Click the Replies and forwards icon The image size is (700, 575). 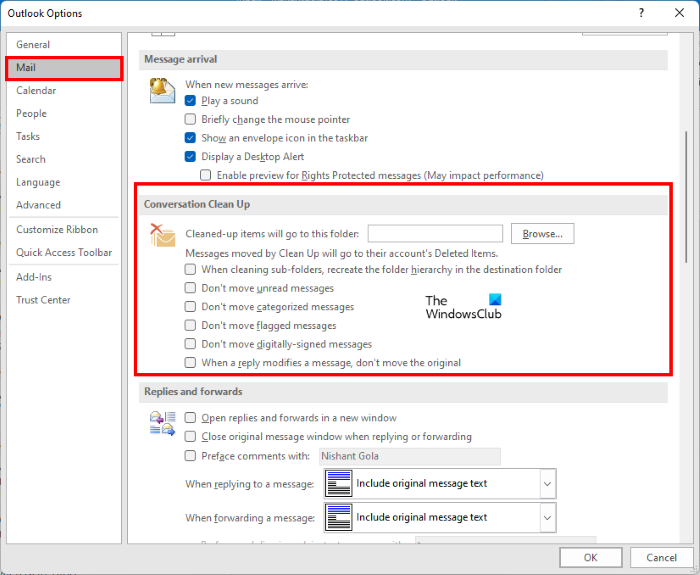click(x=162, y=424)
